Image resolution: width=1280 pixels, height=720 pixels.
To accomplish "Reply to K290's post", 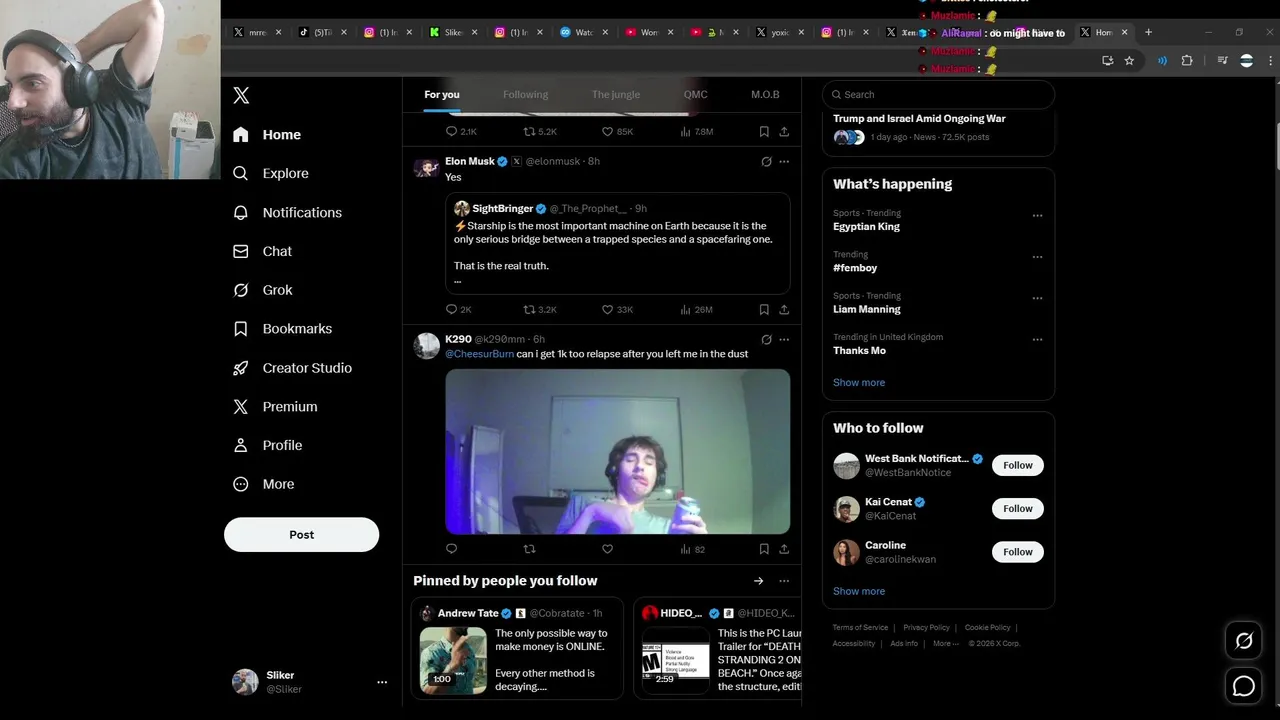I will [452, 549].
